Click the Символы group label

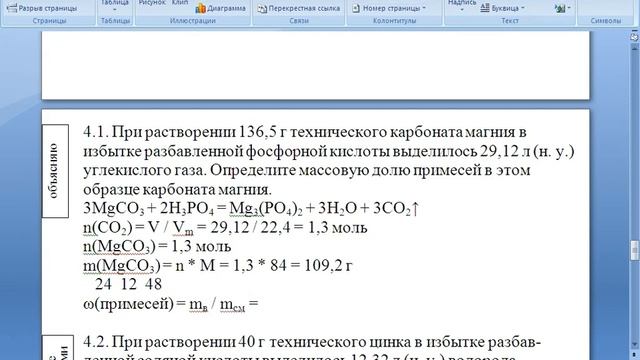(606, 20)
